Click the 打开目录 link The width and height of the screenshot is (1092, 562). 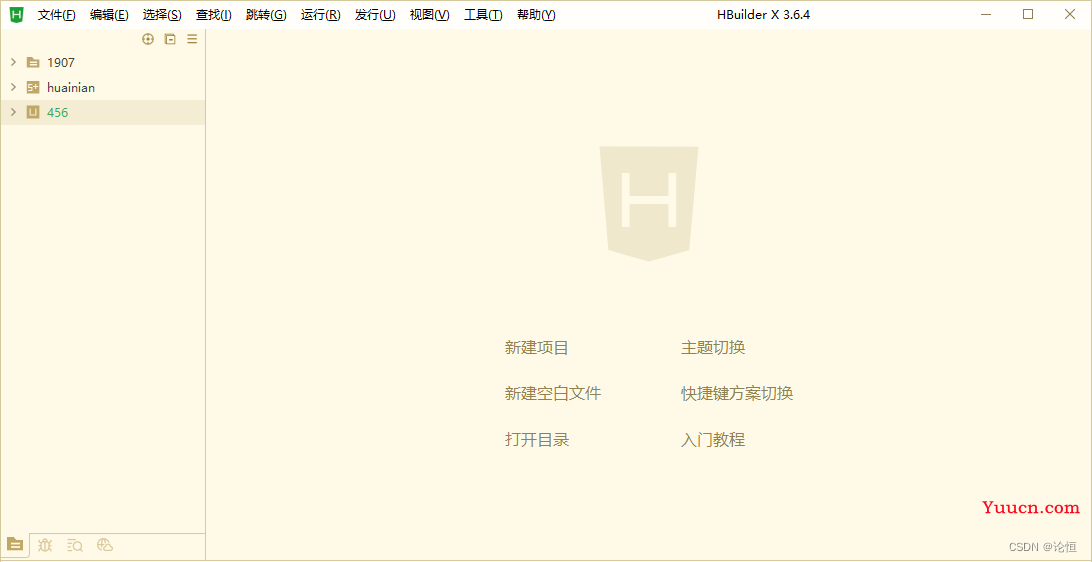(537, 440)
